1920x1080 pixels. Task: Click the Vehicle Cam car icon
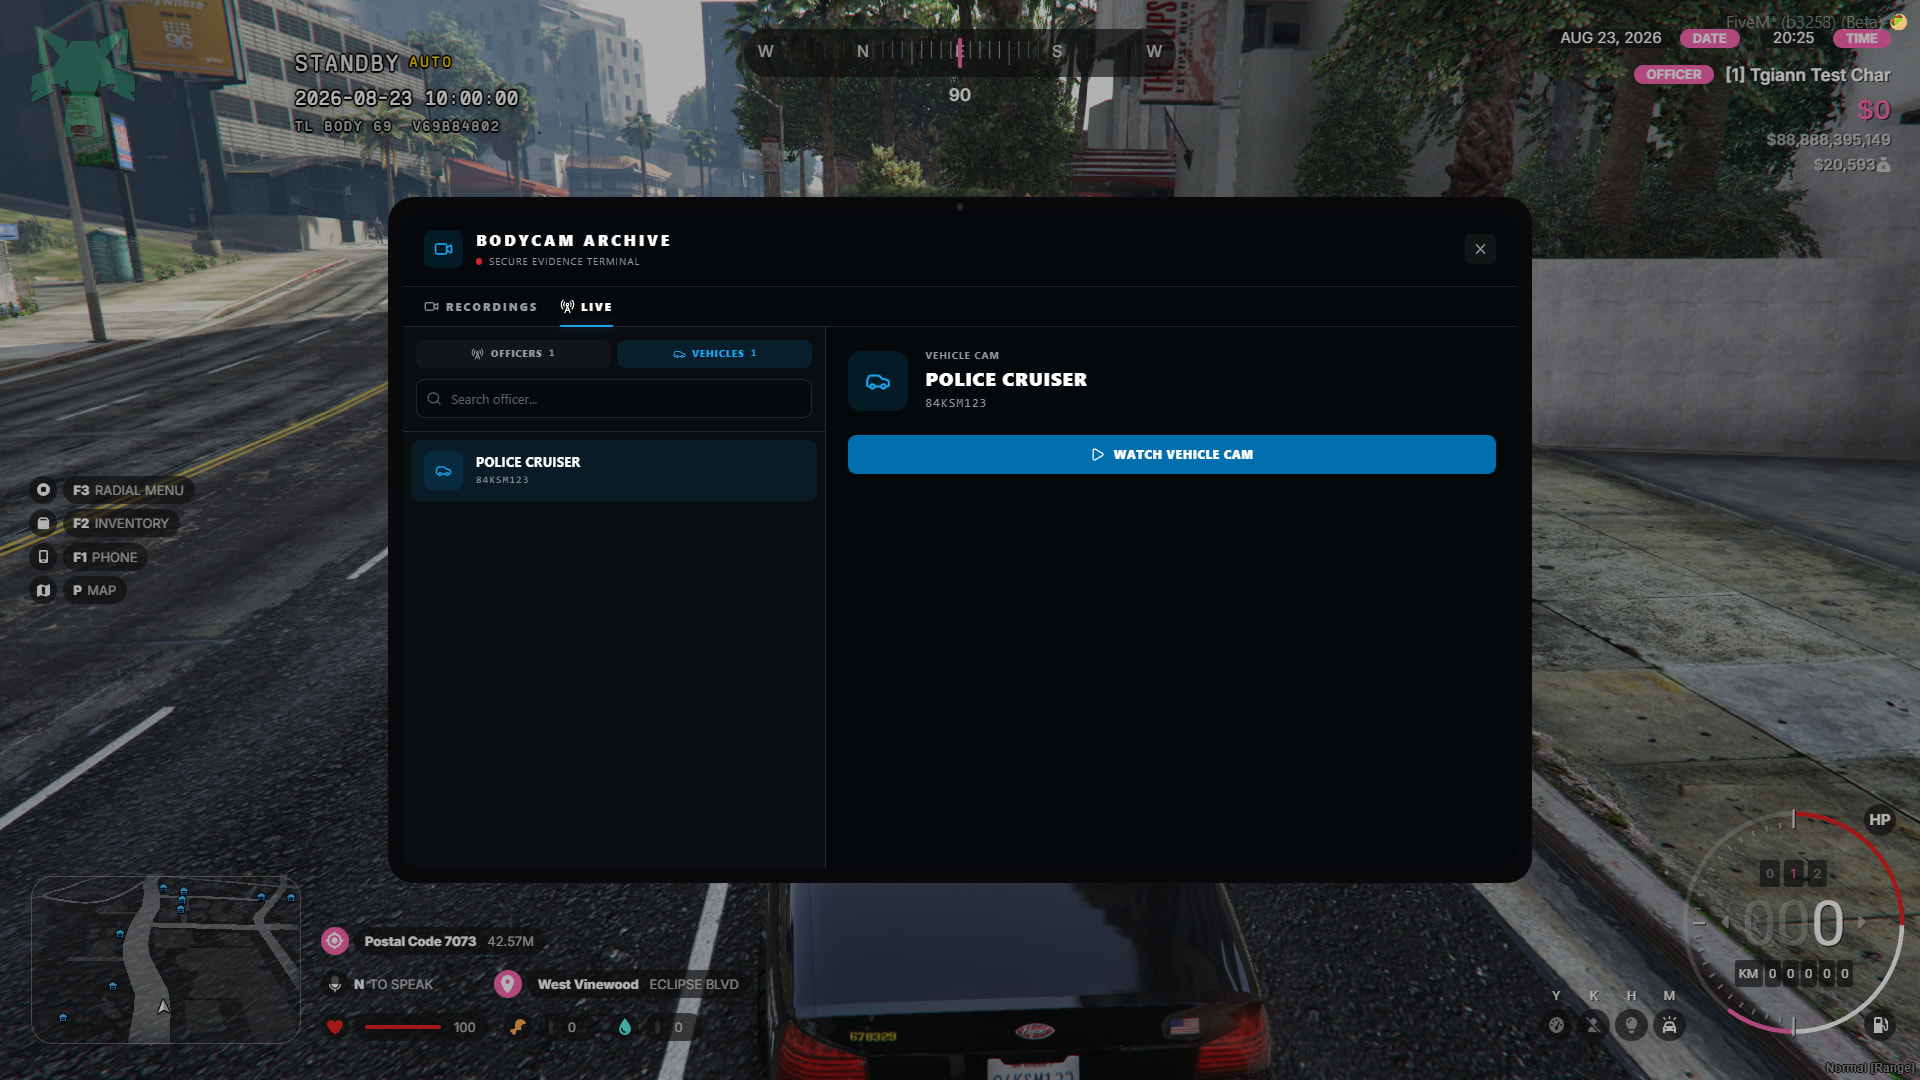pos(877,381)
